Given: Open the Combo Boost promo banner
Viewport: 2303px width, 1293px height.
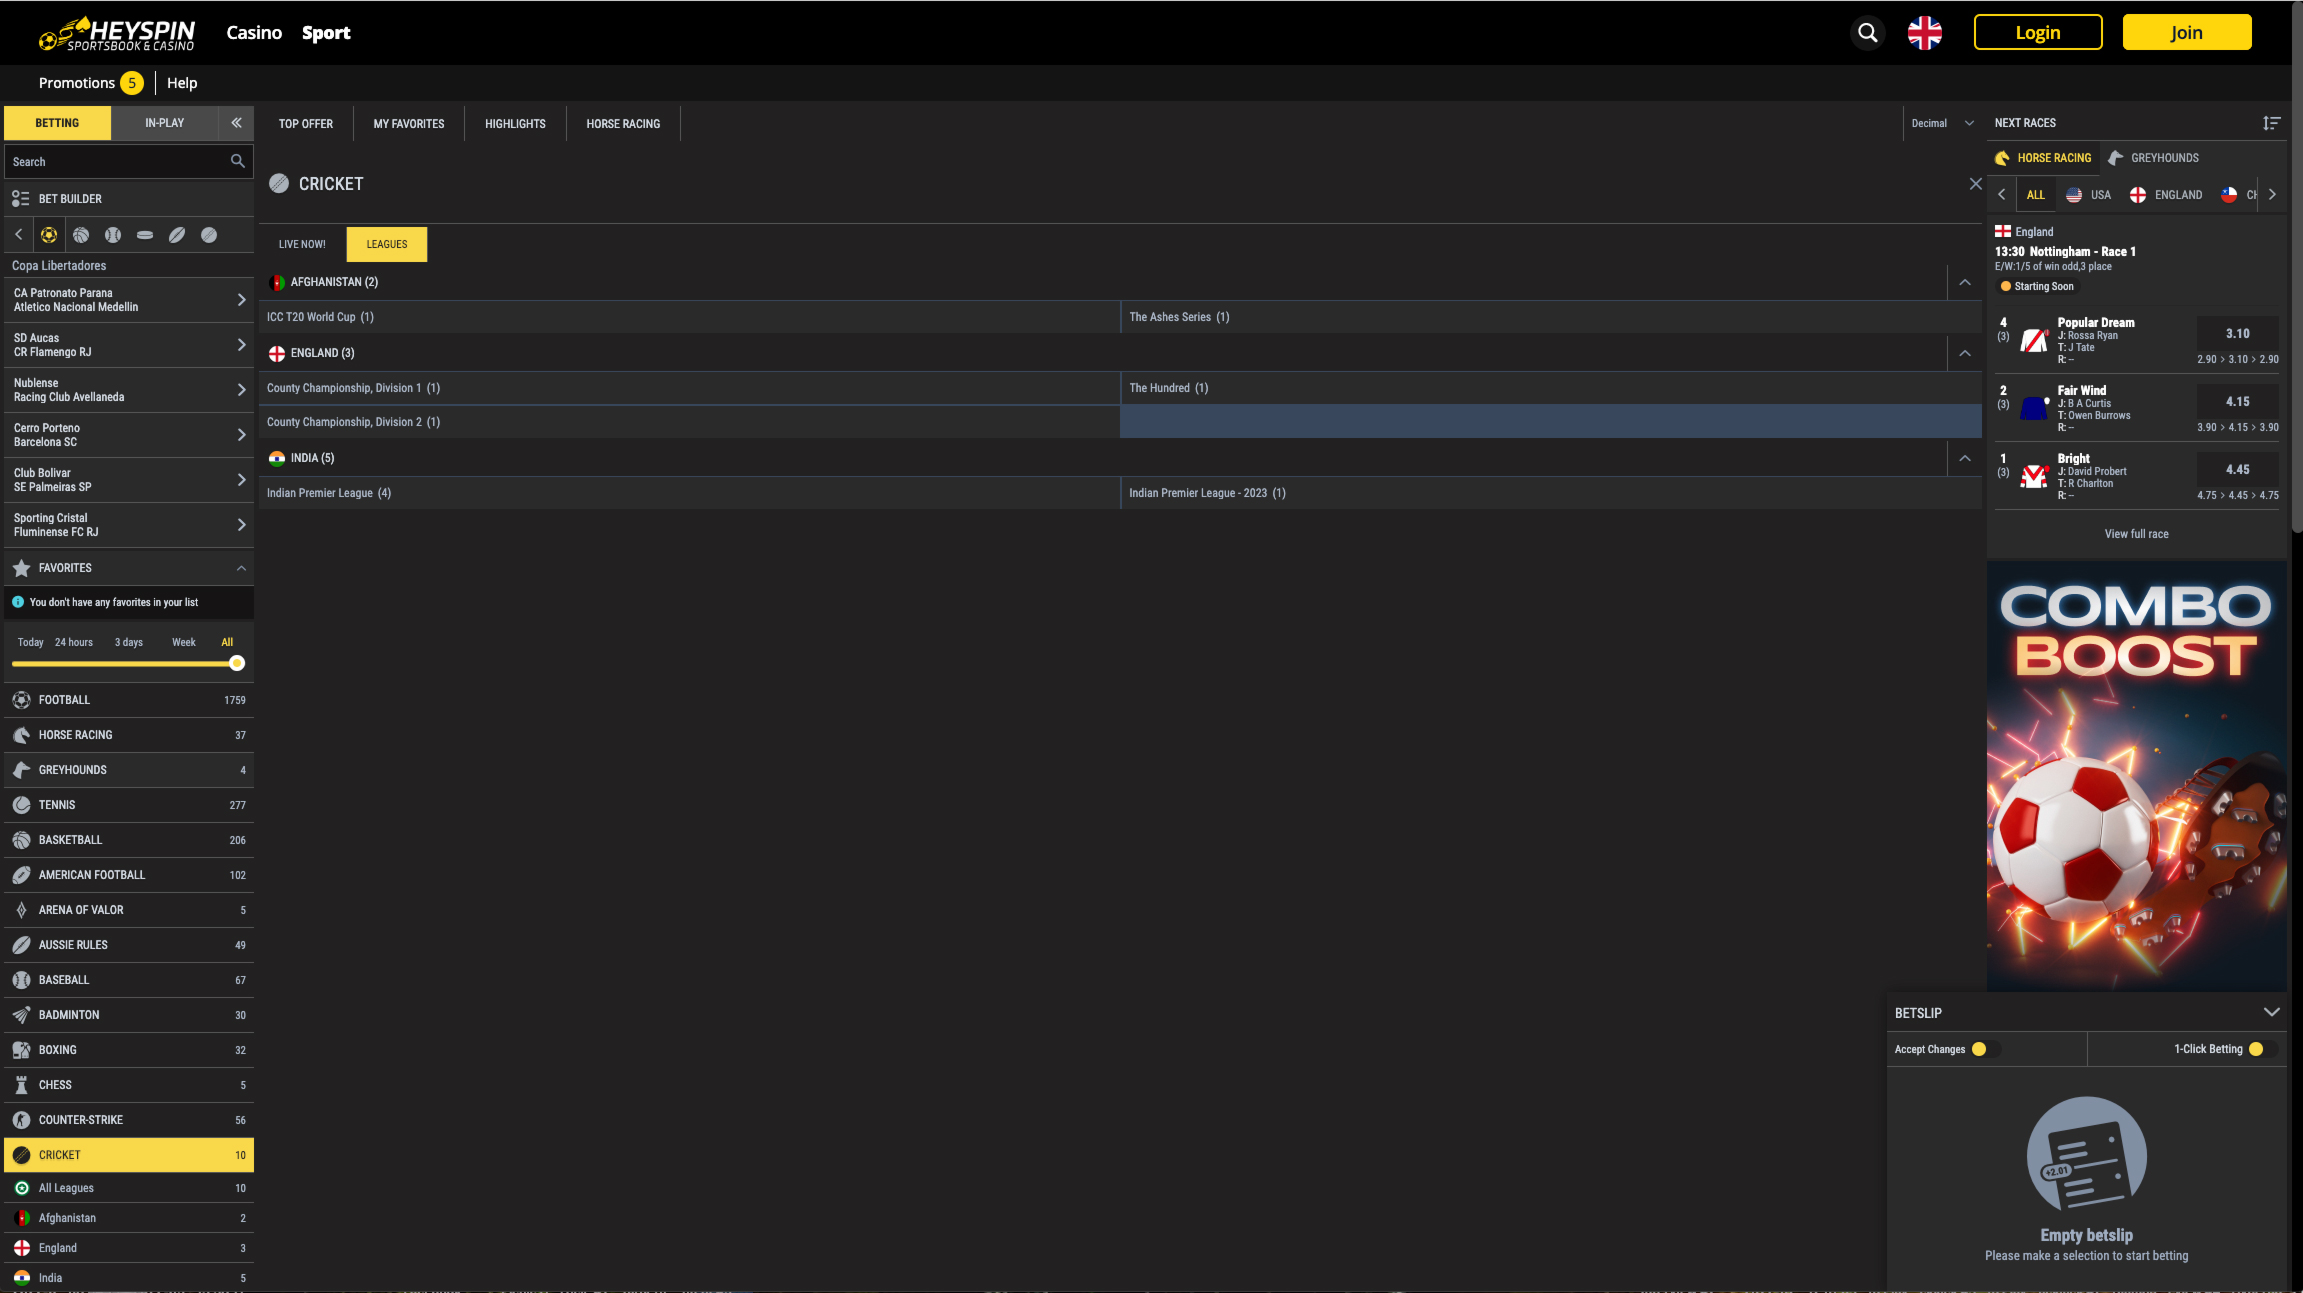Looking at the screenshot, I should click(x=2136, y=776).
